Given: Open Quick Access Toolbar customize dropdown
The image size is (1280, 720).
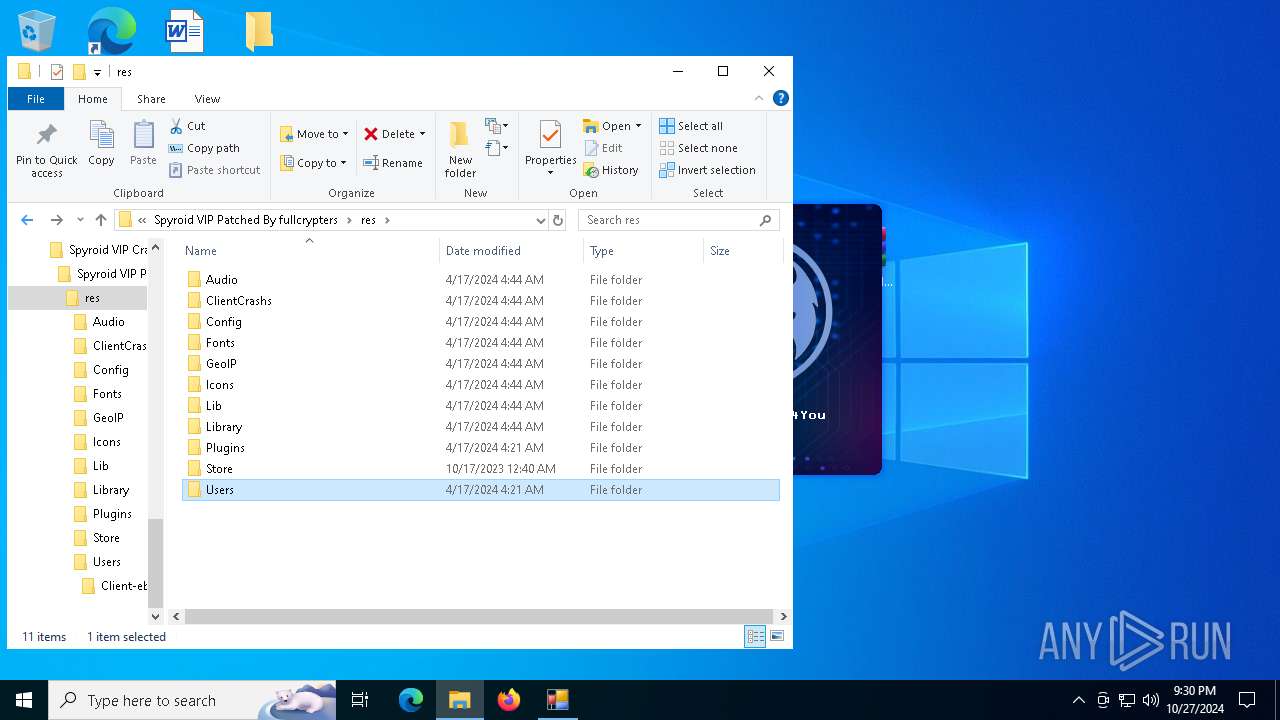Looking at the screenshot, I should click(x=97, y=72).
